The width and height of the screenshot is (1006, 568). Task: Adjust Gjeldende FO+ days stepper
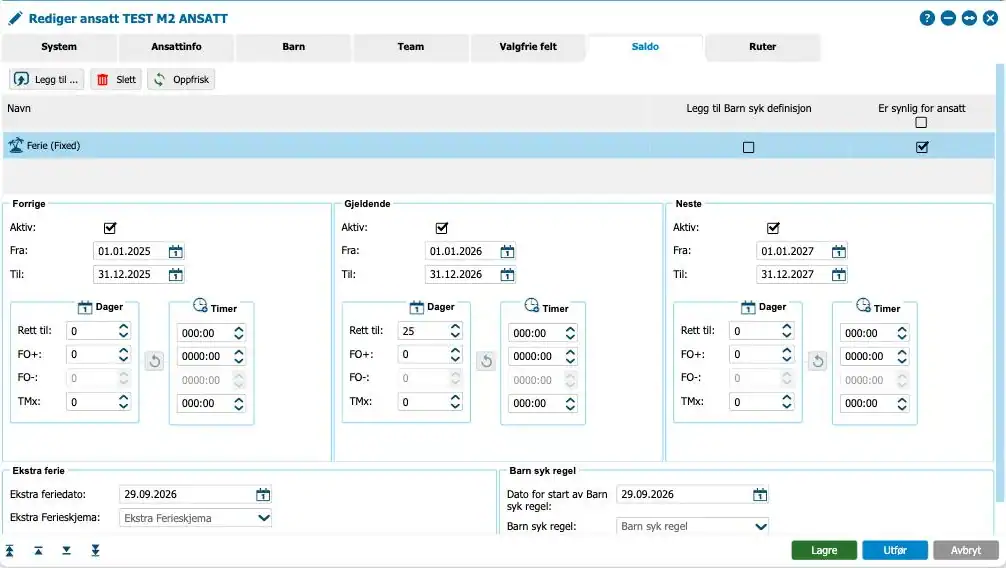pos(455,354)
